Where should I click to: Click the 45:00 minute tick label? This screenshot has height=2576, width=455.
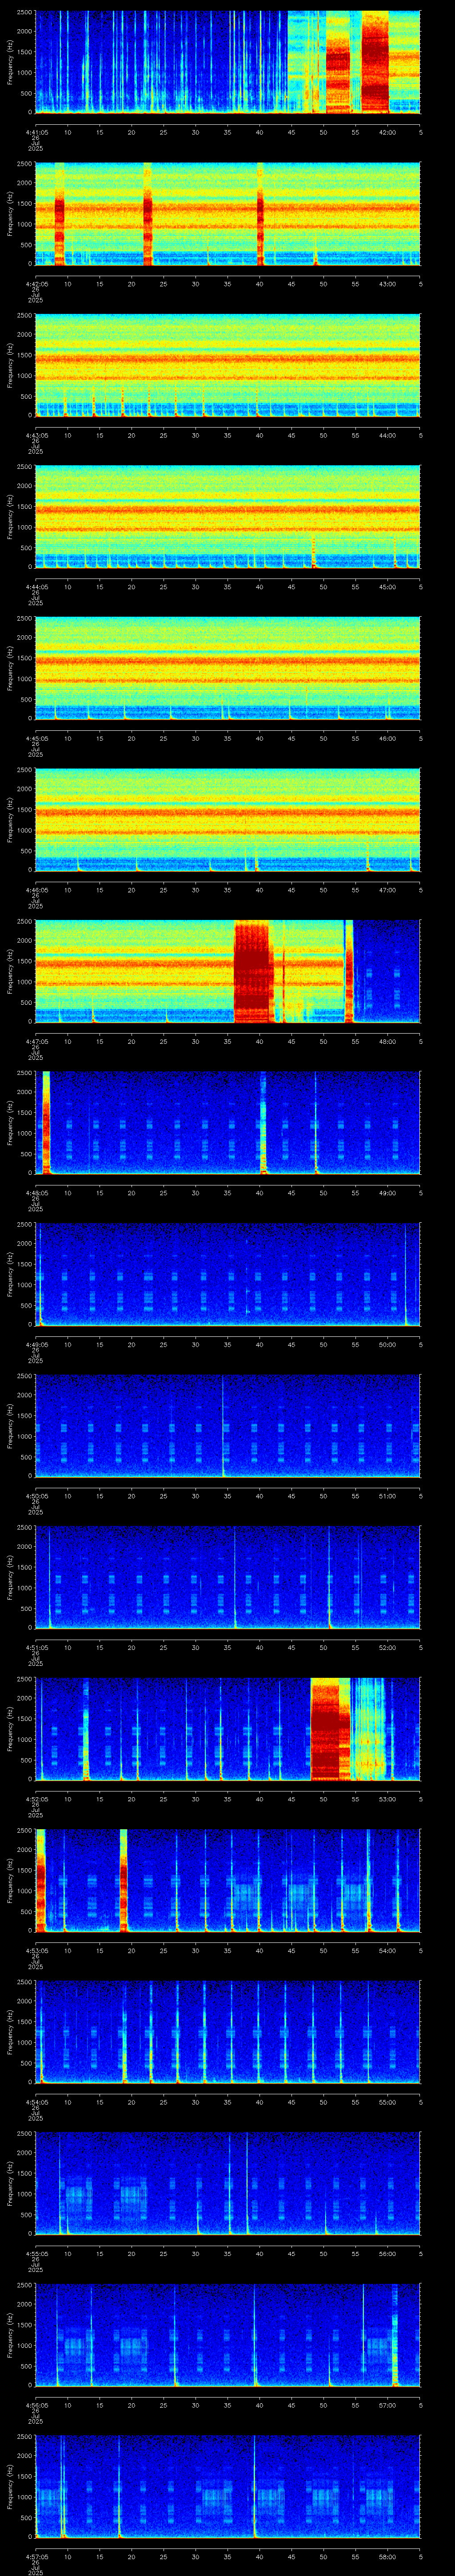[387, 587]
